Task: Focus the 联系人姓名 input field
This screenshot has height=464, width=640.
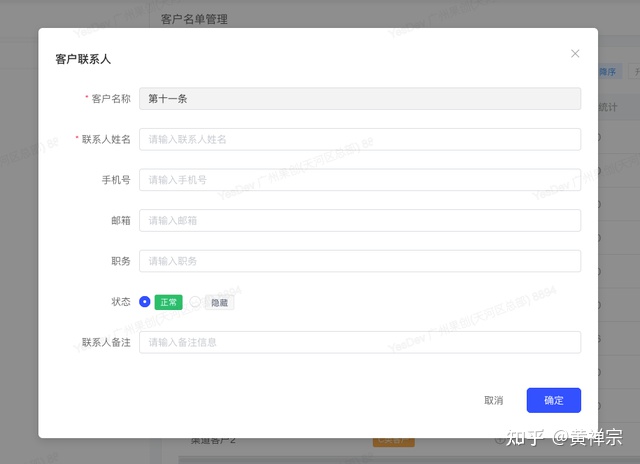Action: click(360, 139)
